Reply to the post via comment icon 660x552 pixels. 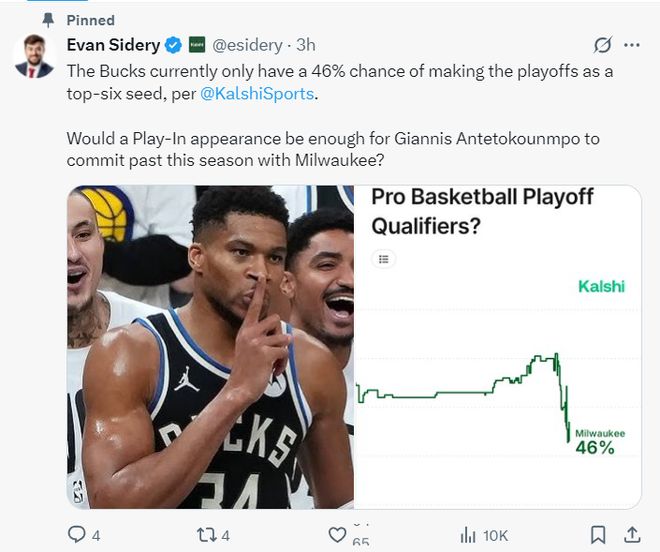[x=77, y=535]
